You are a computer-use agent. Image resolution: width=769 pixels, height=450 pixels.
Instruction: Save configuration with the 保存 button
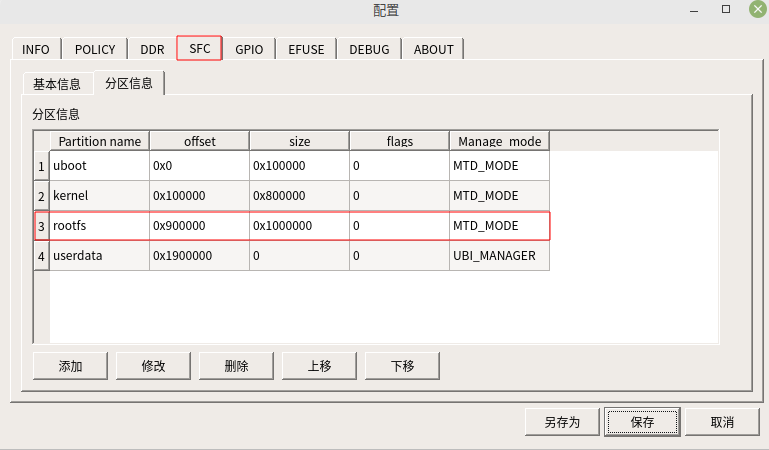coord(642,422)
